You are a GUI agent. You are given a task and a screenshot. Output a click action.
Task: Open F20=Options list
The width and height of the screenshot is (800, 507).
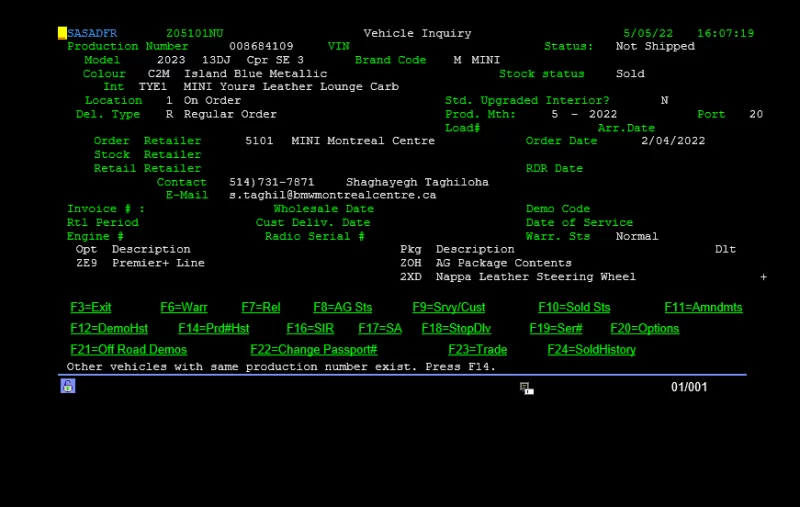pyautogui.click(x=645, y=329)
